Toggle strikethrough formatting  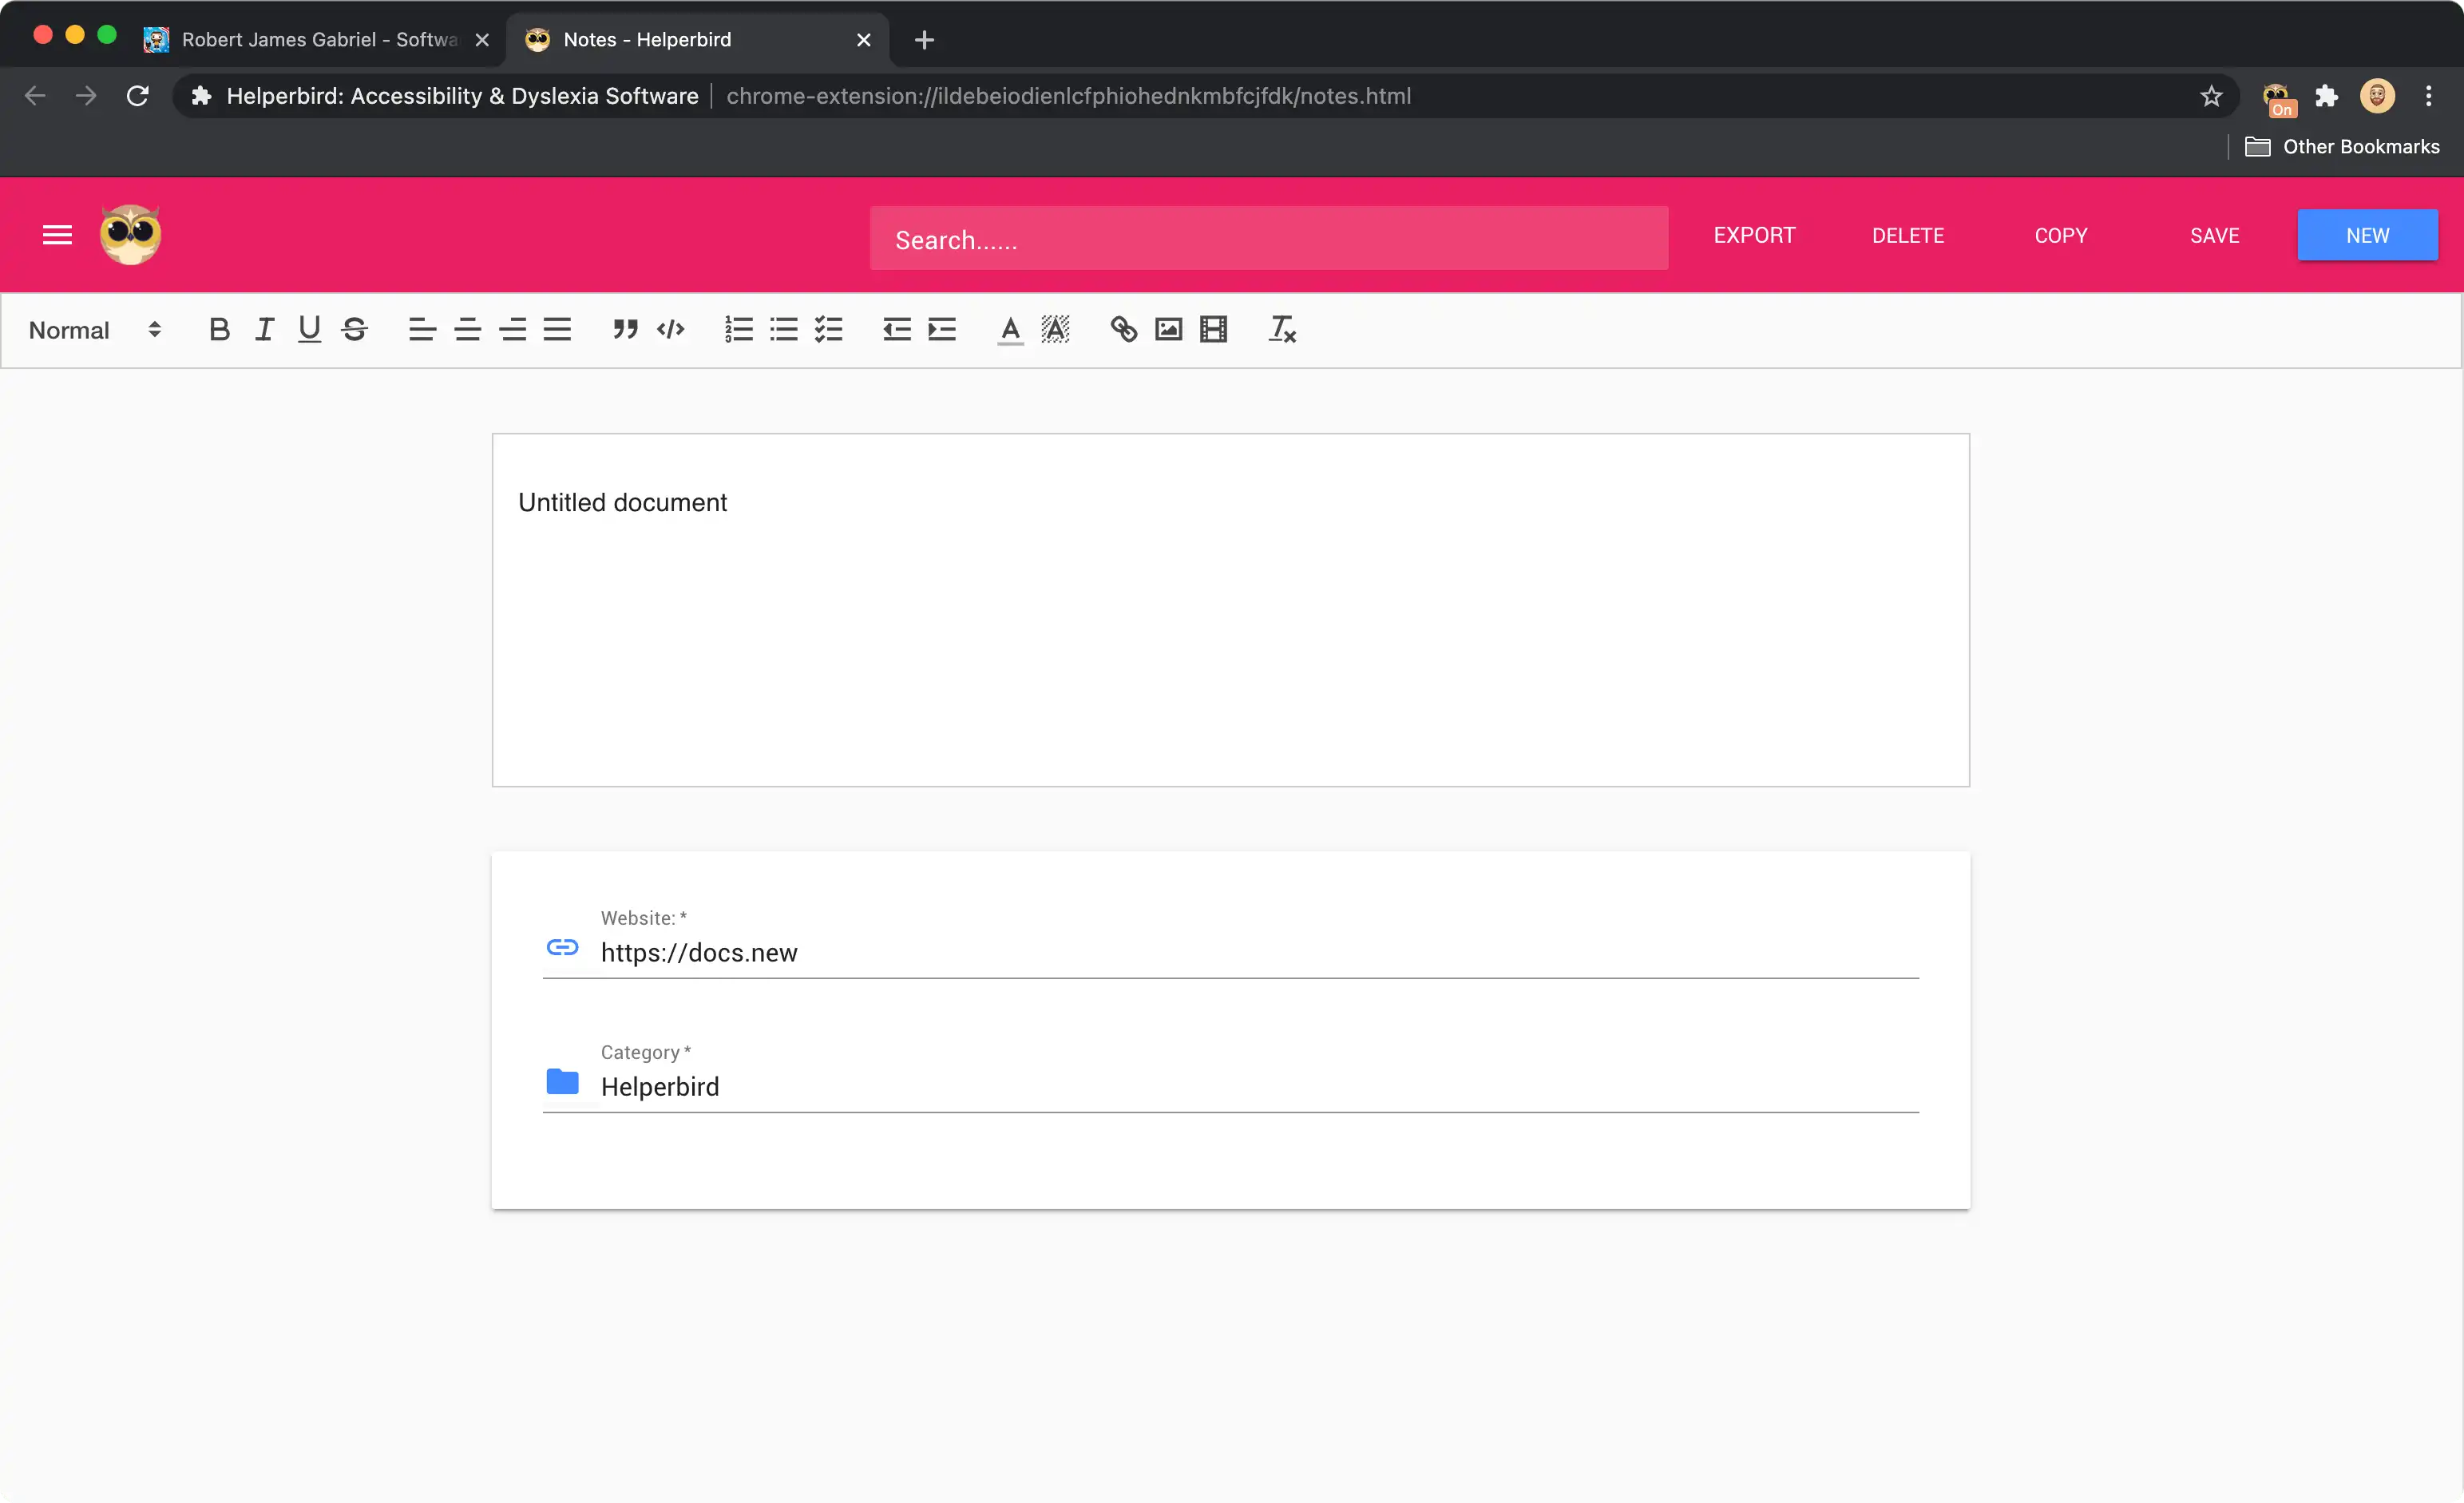pos(354,329)
